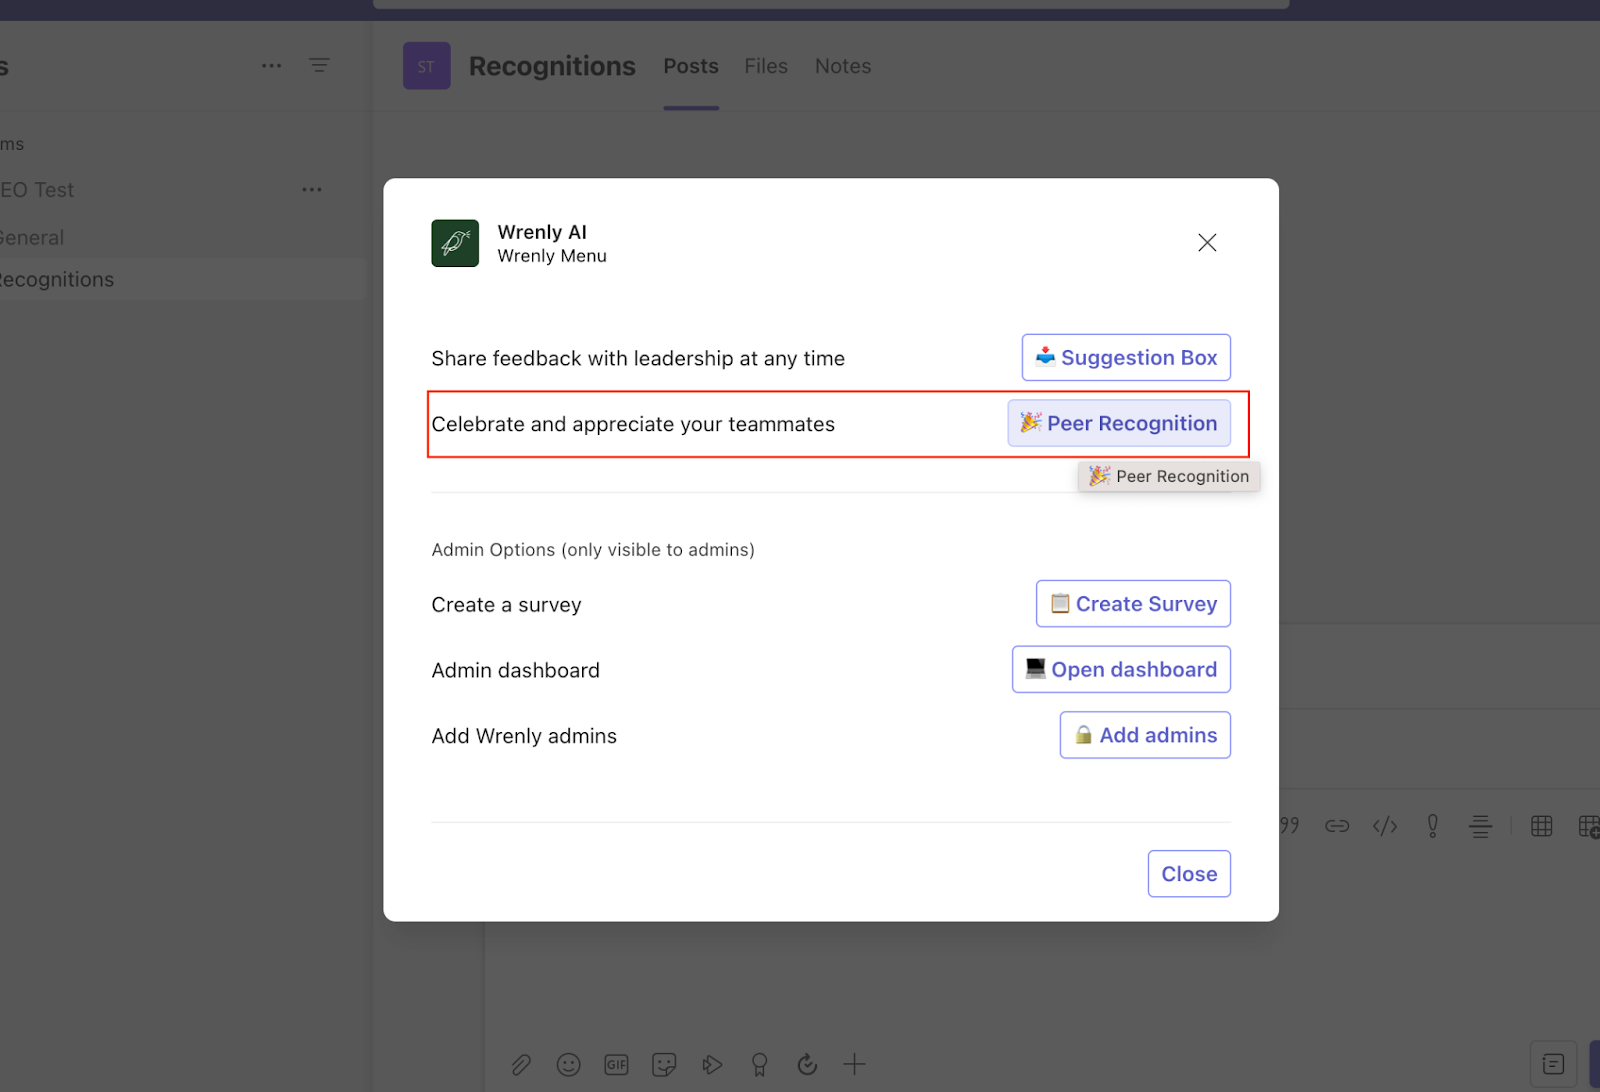Click the play-arrow icon in compose bar

pos(712,1065)
